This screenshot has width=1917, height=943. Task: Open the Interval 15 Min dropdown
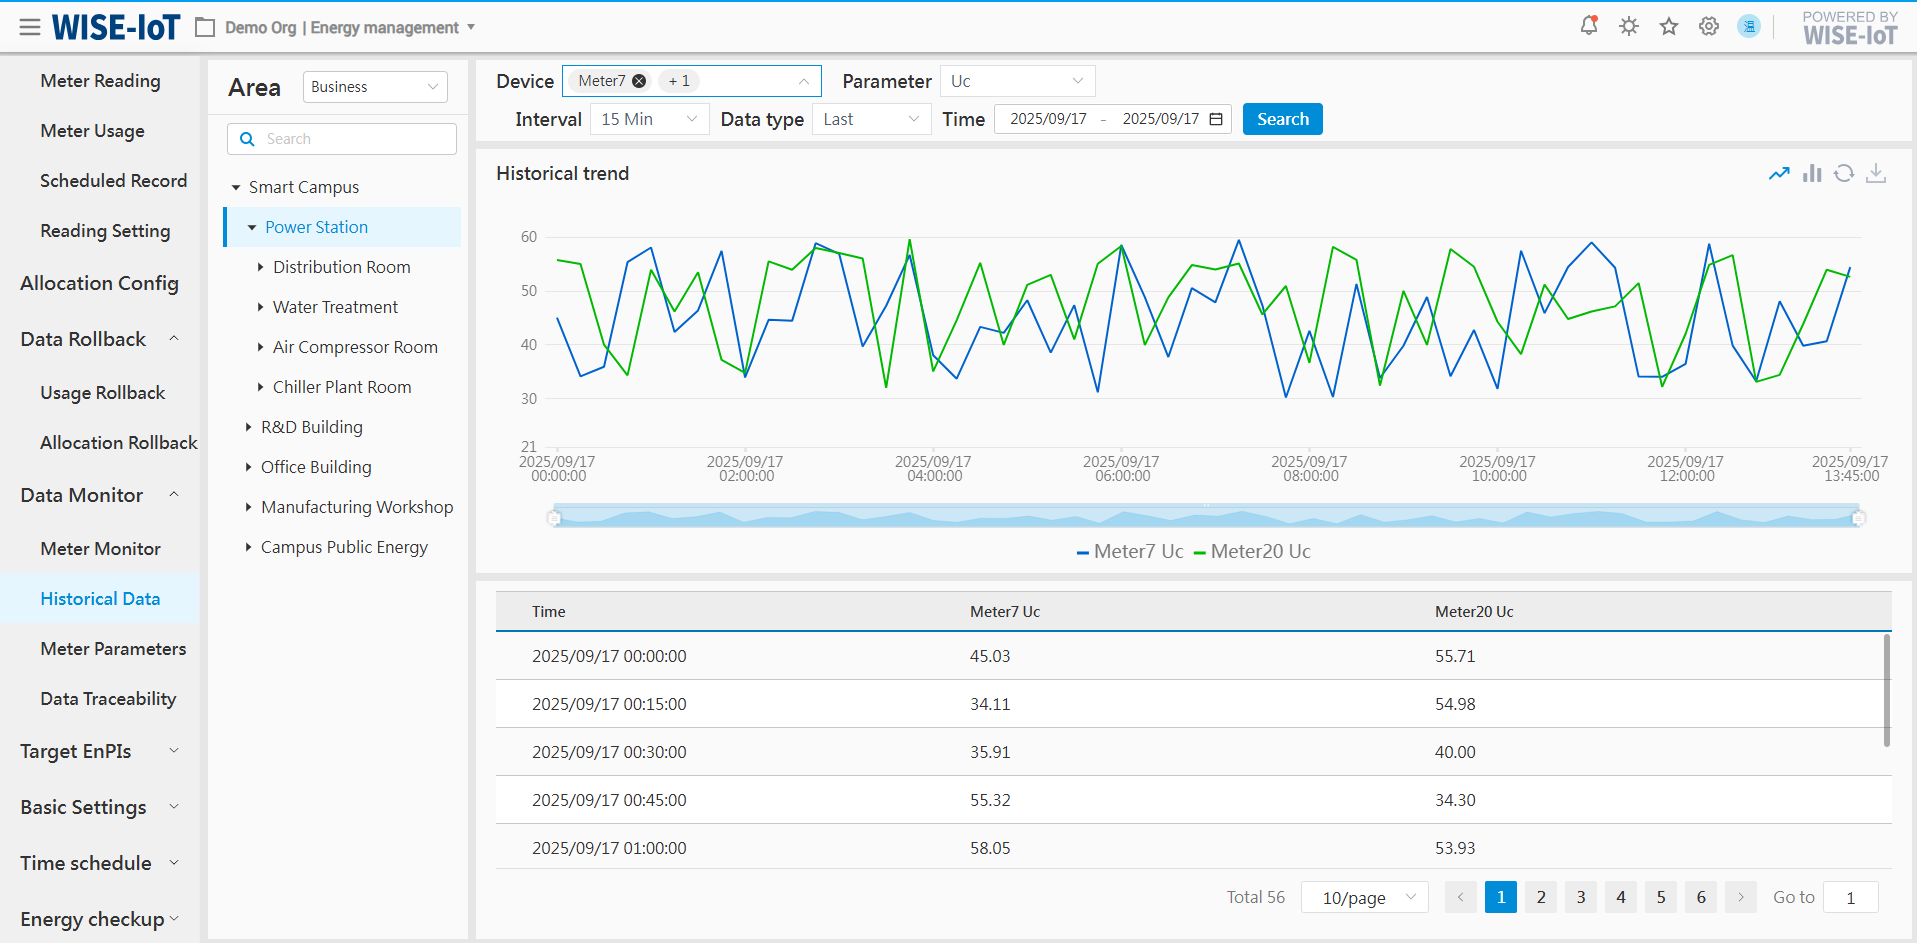point(649,119)
